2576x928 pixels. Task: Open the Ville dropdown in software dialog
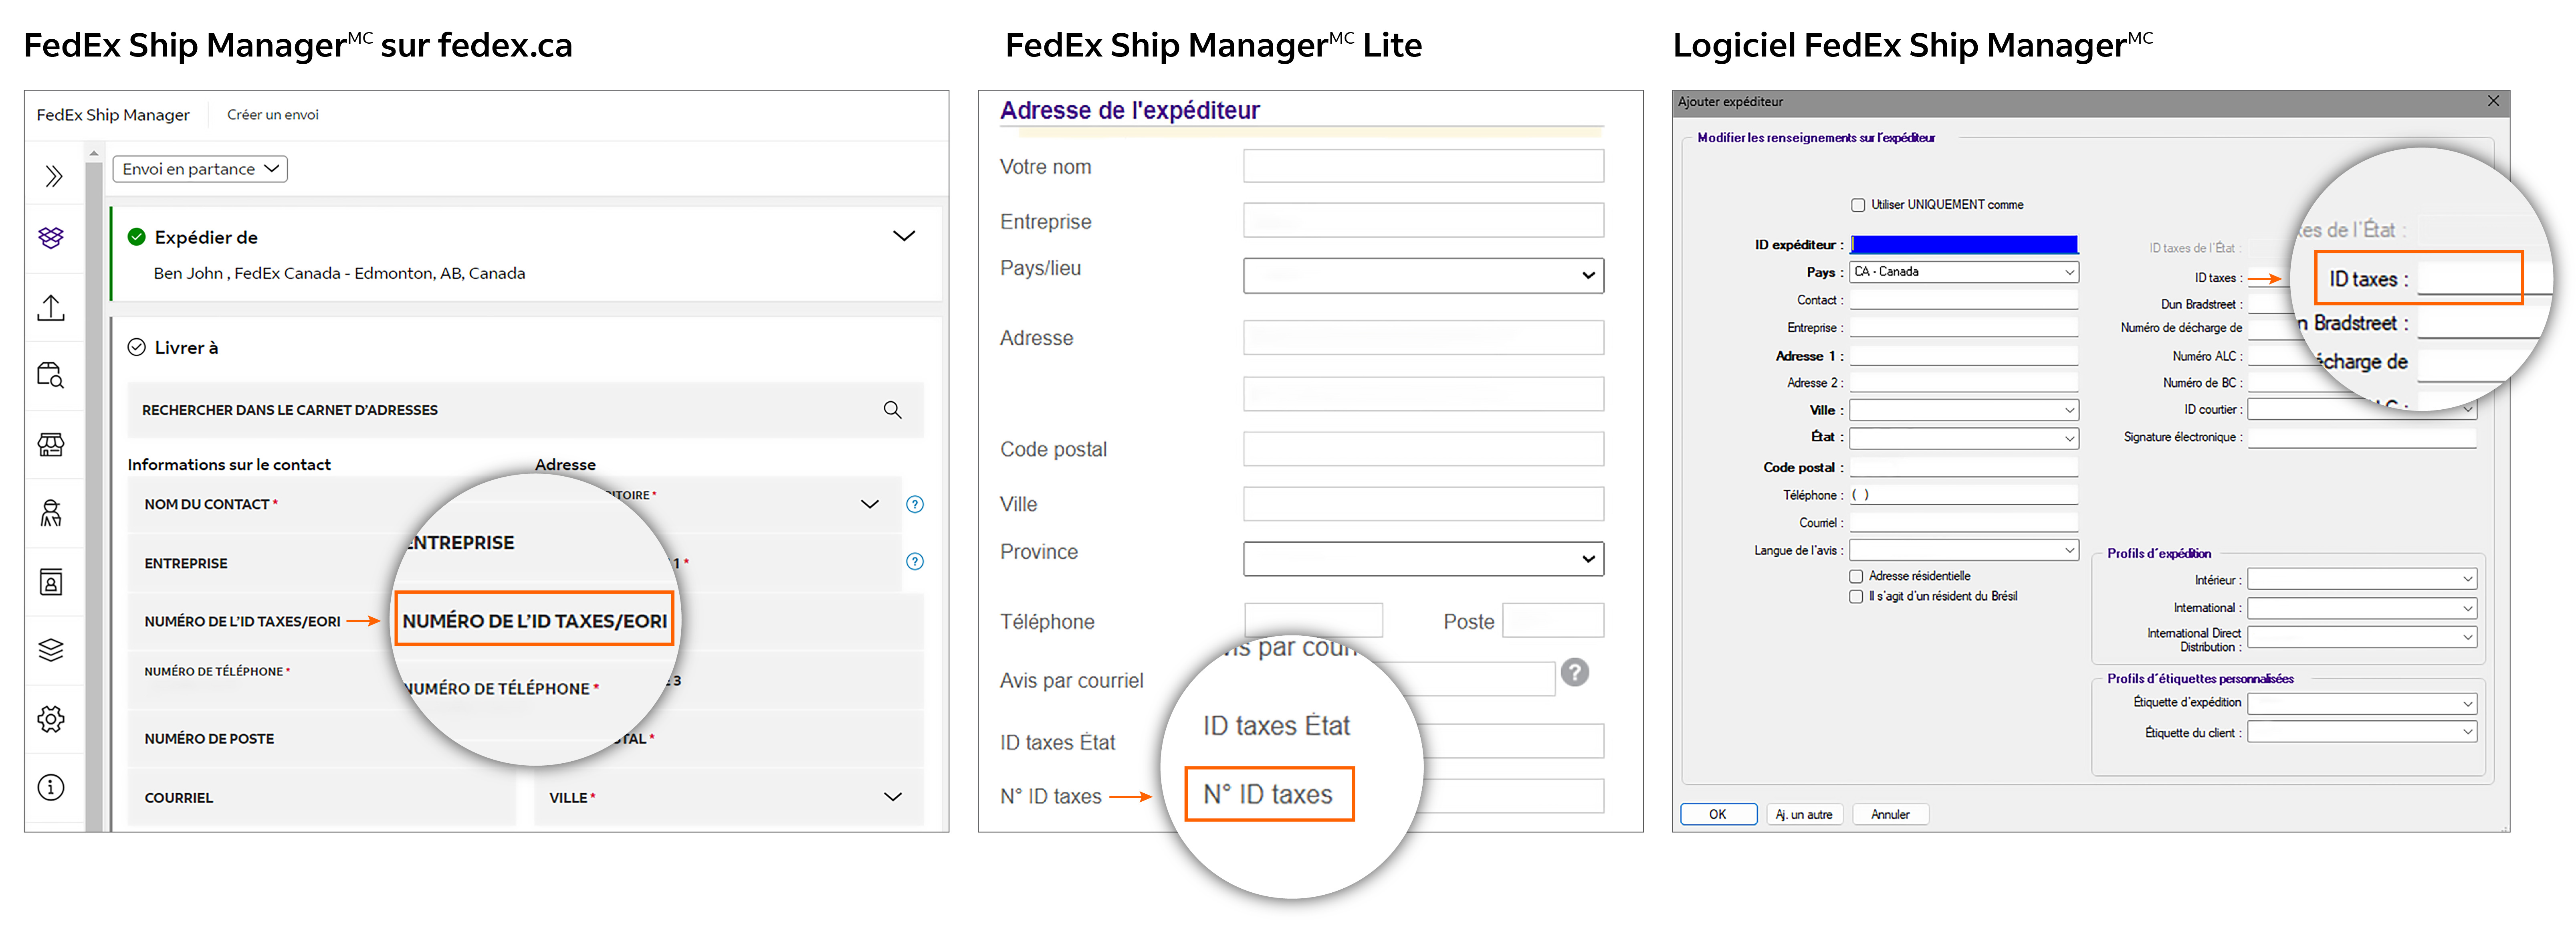coord(1964,410)
